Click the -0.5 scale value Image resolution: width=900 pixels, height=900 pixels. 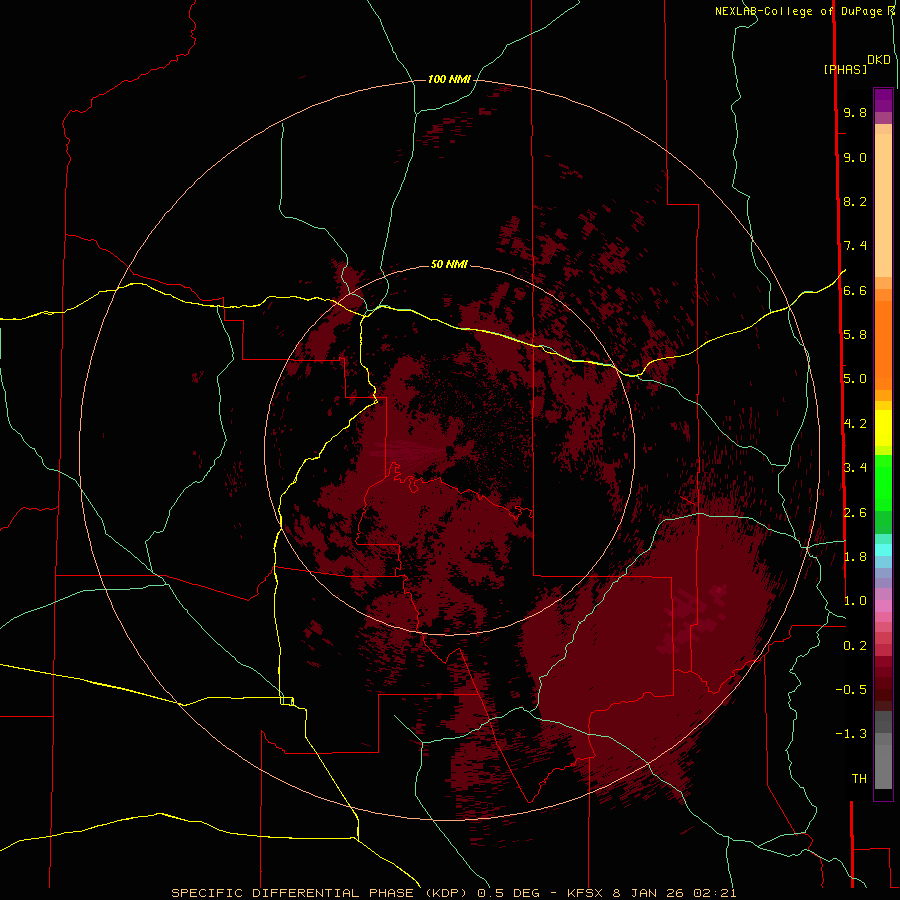click(x=851, y=690)
